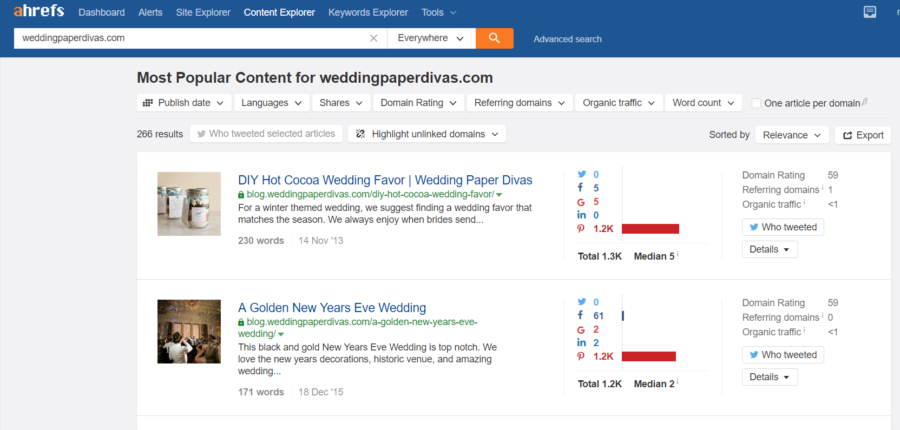The image size is (900, 430).
Task: Open the message inbox icon in header
Action: click(870, 12)
